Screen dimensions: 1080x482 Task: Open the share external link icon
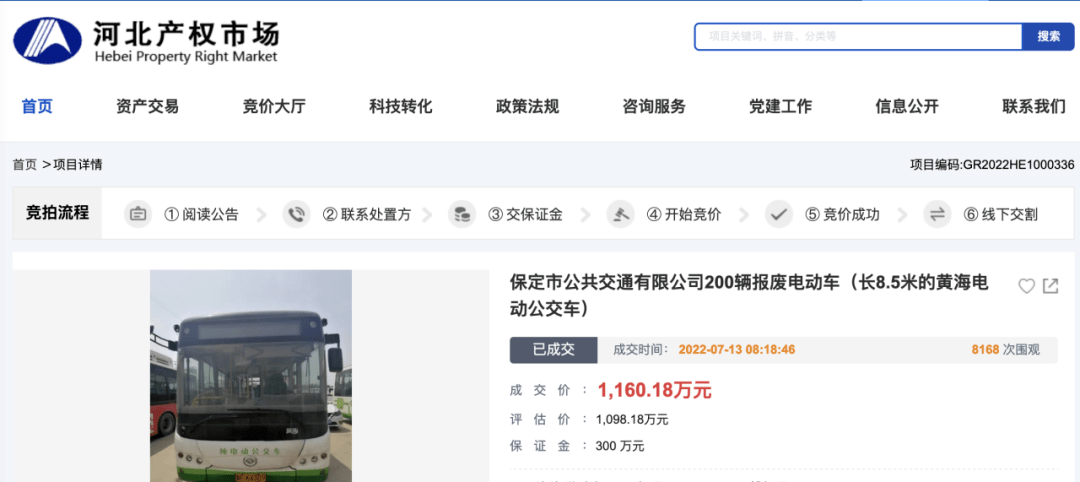1050,286
